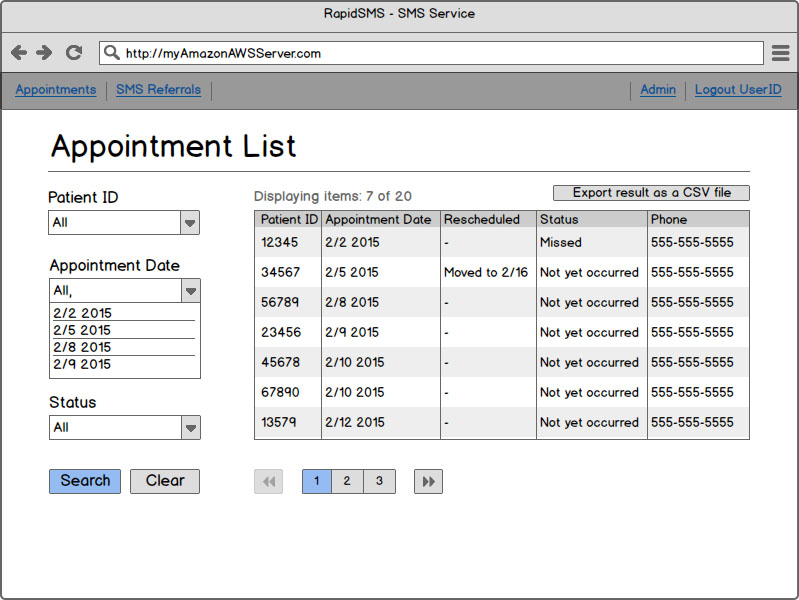Screen dimensions: 799x600
Task: Click the Status combo box showing All
Action: pos(125,428)
